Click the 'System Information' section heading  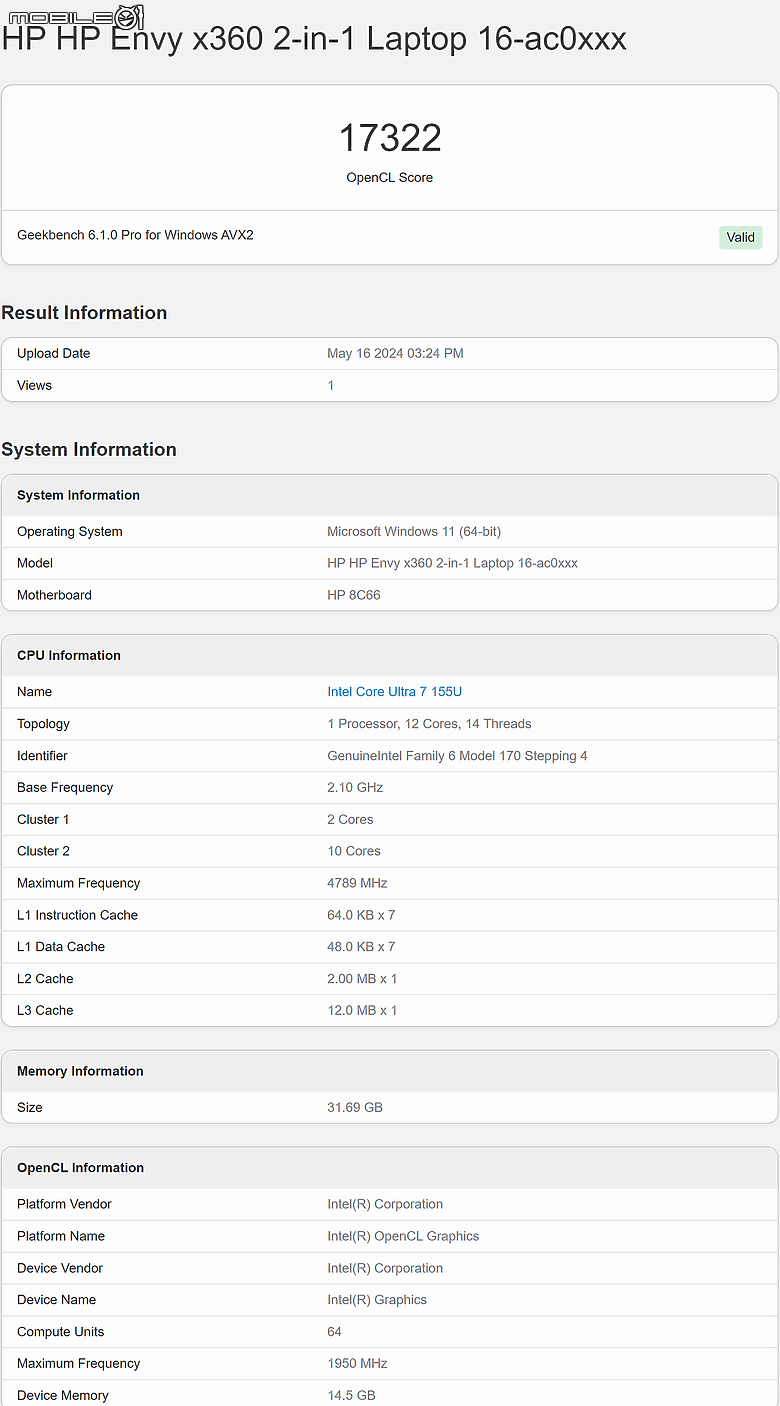click(89, 450)
